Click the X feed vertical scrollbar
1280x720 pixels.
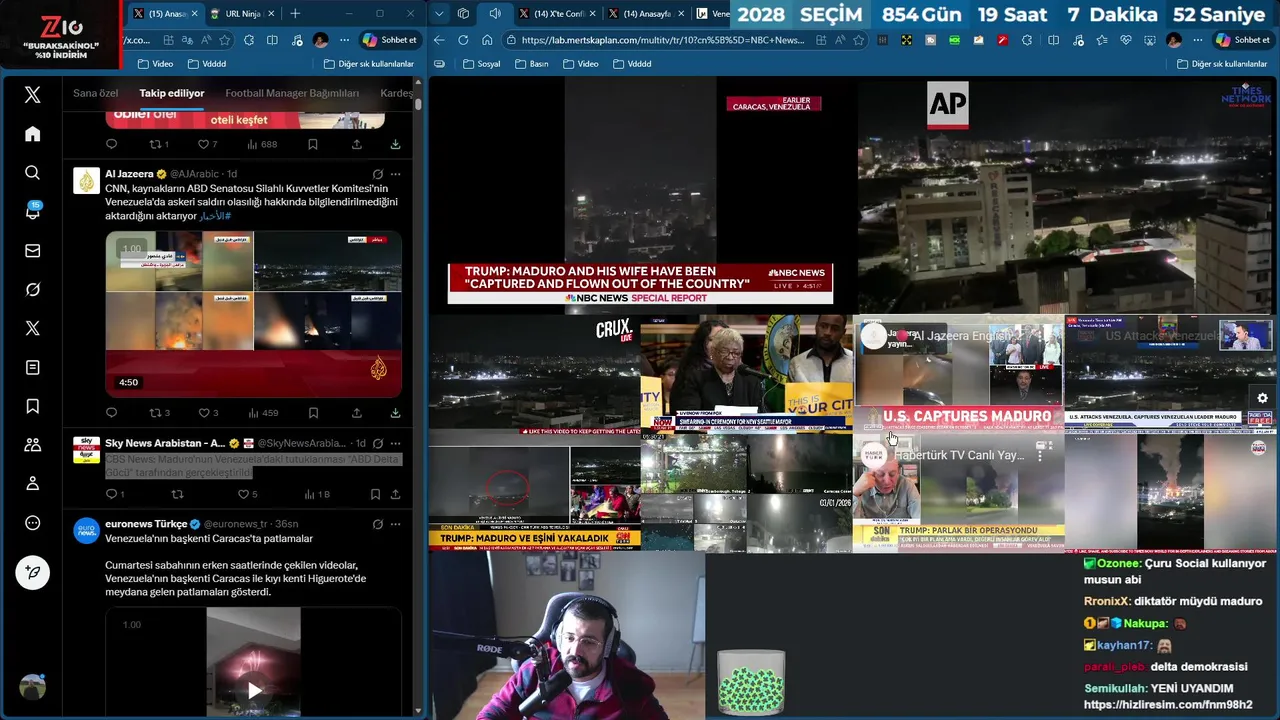[x=418, y=104]
